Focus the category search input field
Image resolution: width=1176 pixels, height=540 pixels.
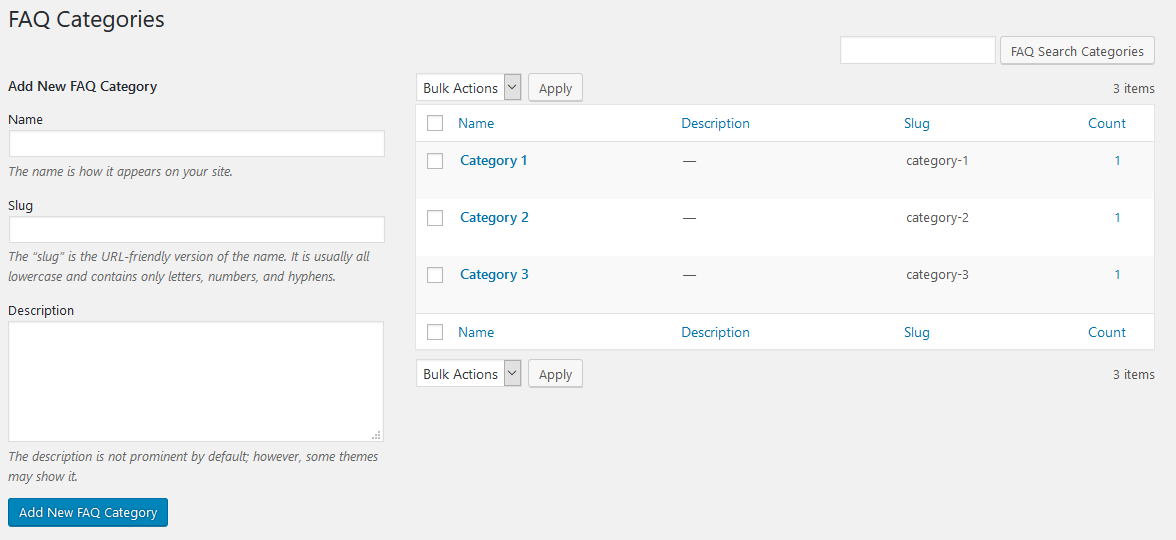917,50
